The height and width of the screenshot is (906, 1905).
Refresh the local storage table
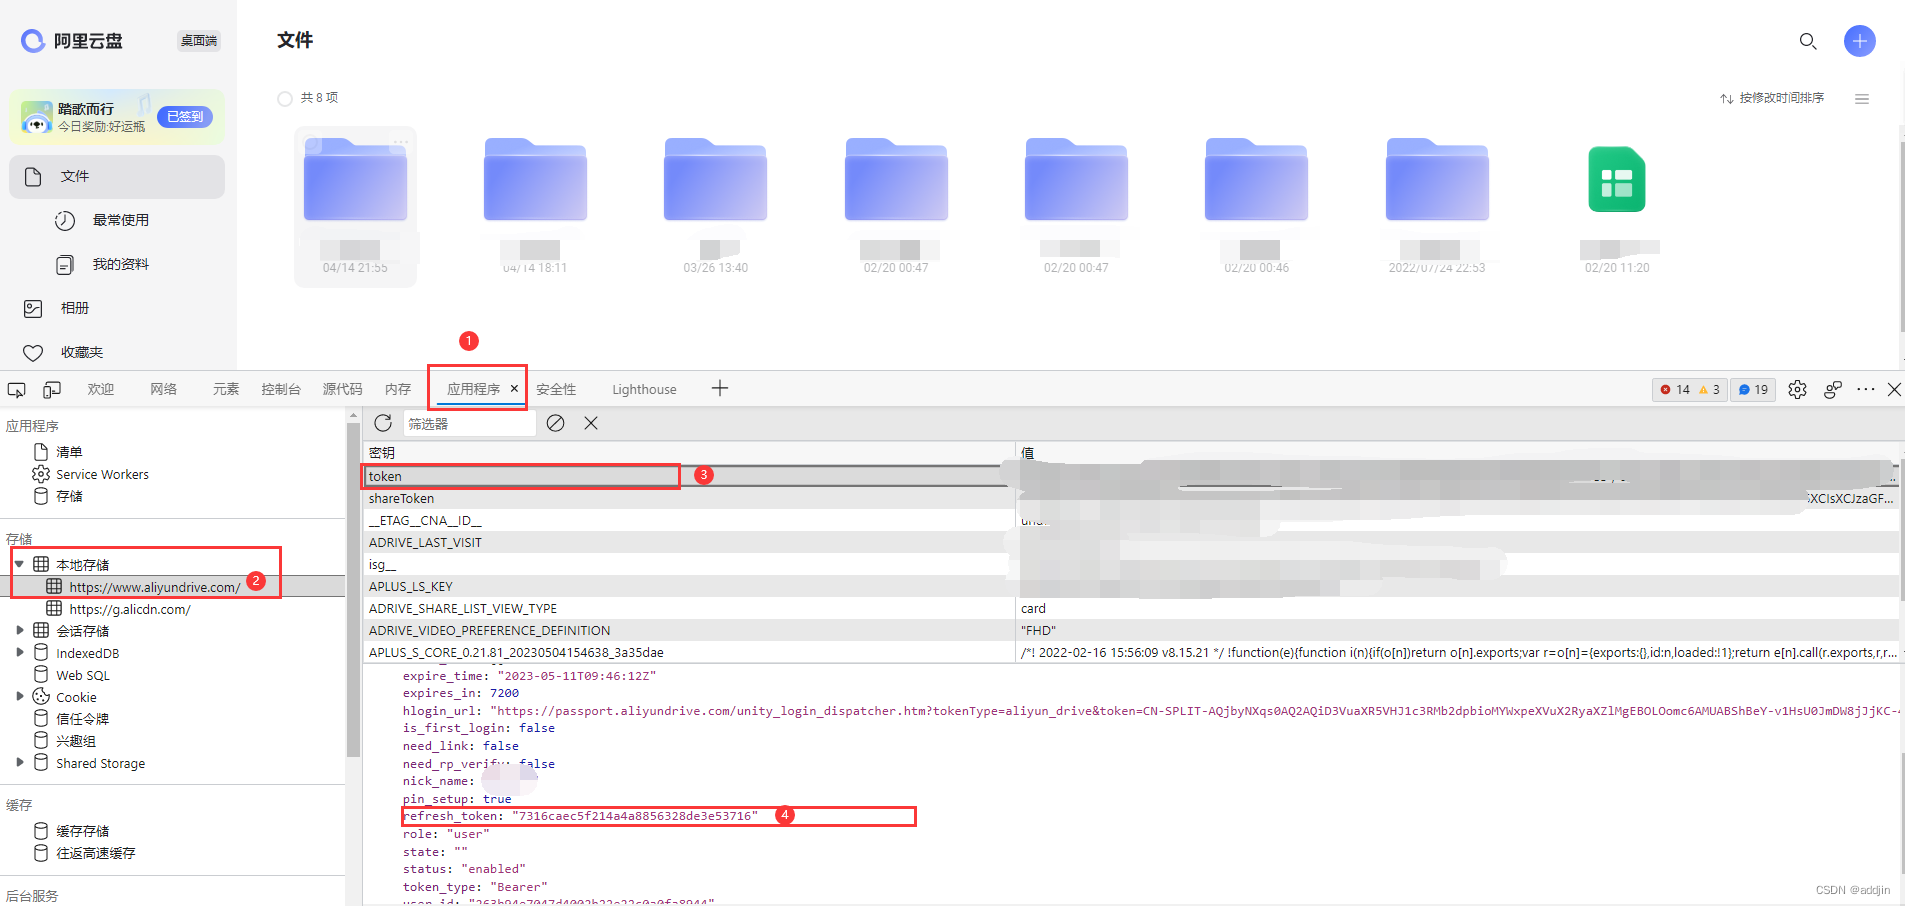tap(383, 423)
